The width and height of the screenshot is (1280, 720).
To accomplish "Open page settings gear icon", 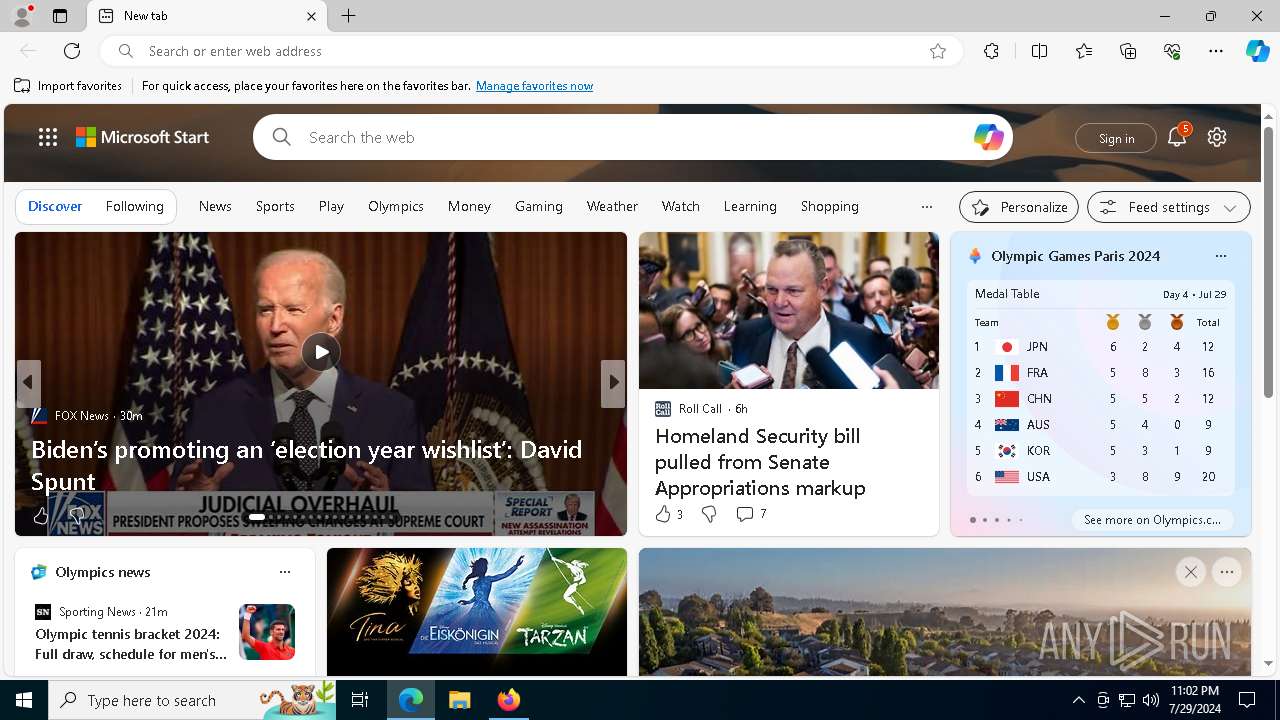I will pyautogui.click(x=1217, y=137).
